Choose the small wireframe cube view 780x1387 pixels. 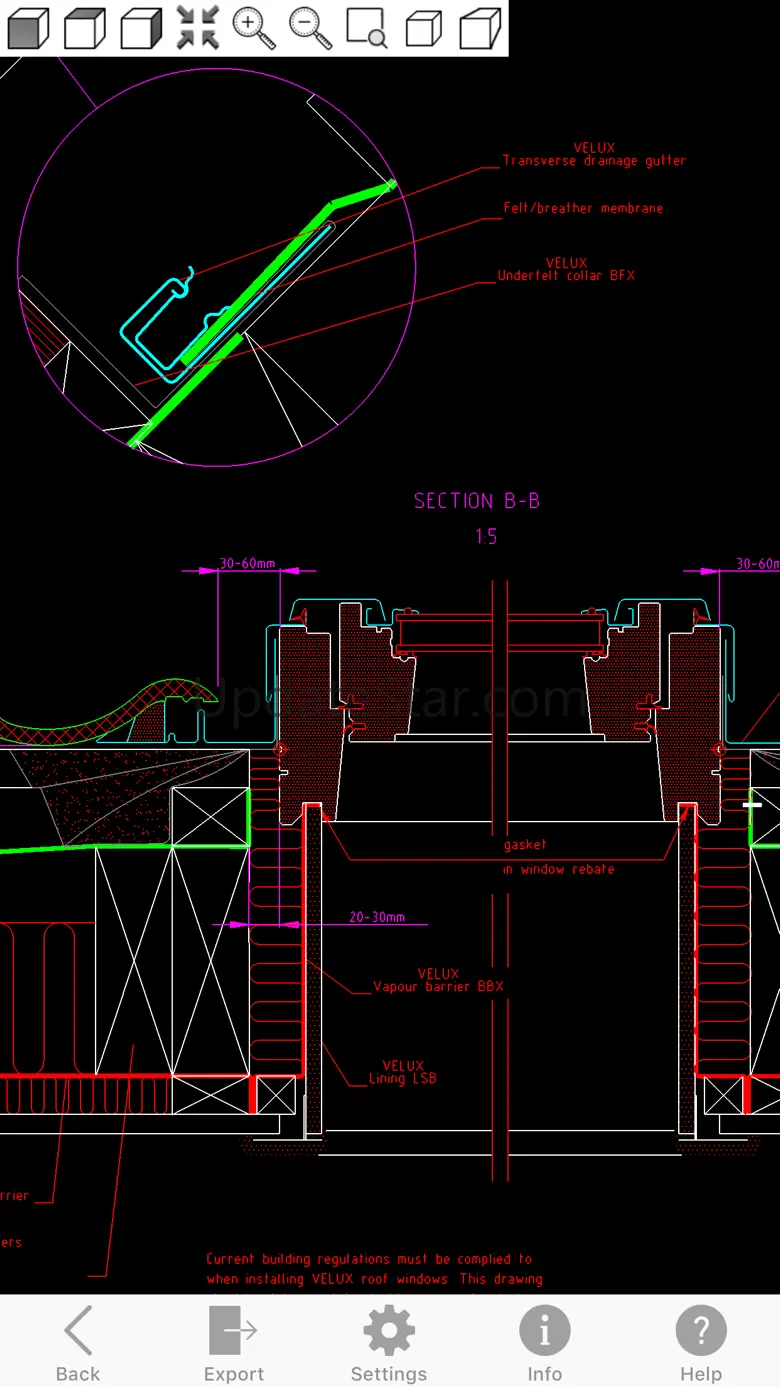(x=424, y=28)
